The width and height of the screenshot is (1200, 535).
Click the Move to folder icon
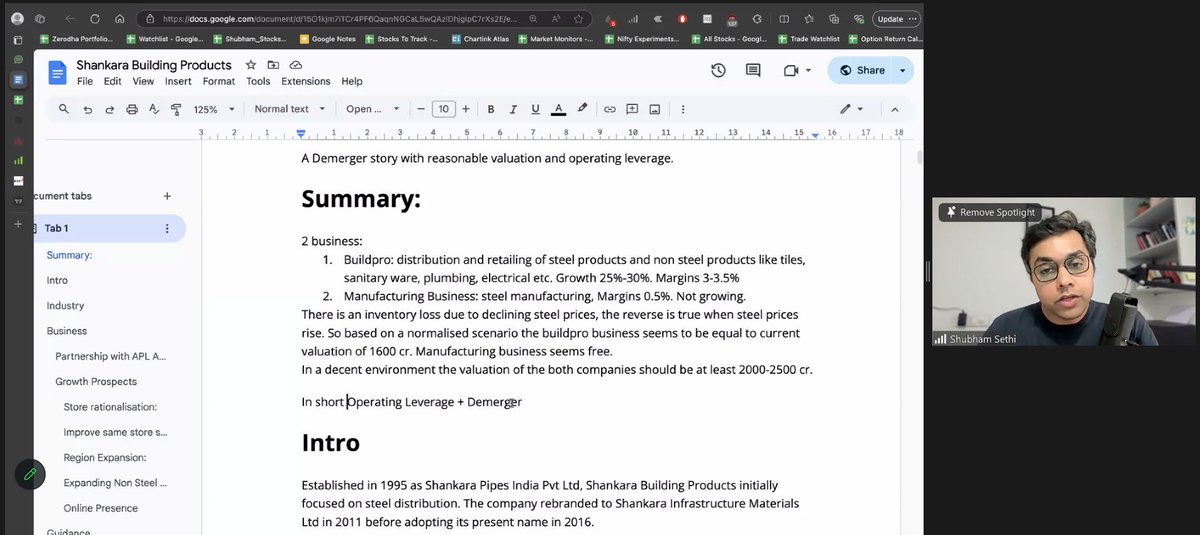click(272, 65)
